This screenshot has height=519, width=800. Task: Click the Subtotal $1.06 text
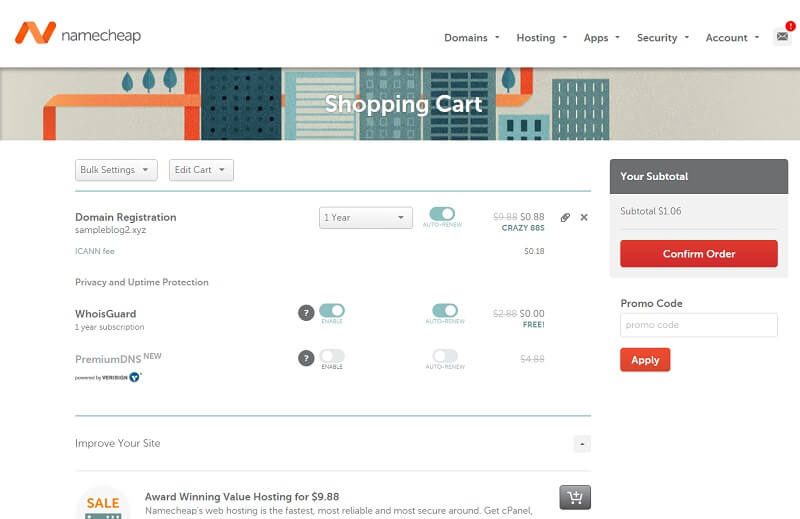[651, 211]
